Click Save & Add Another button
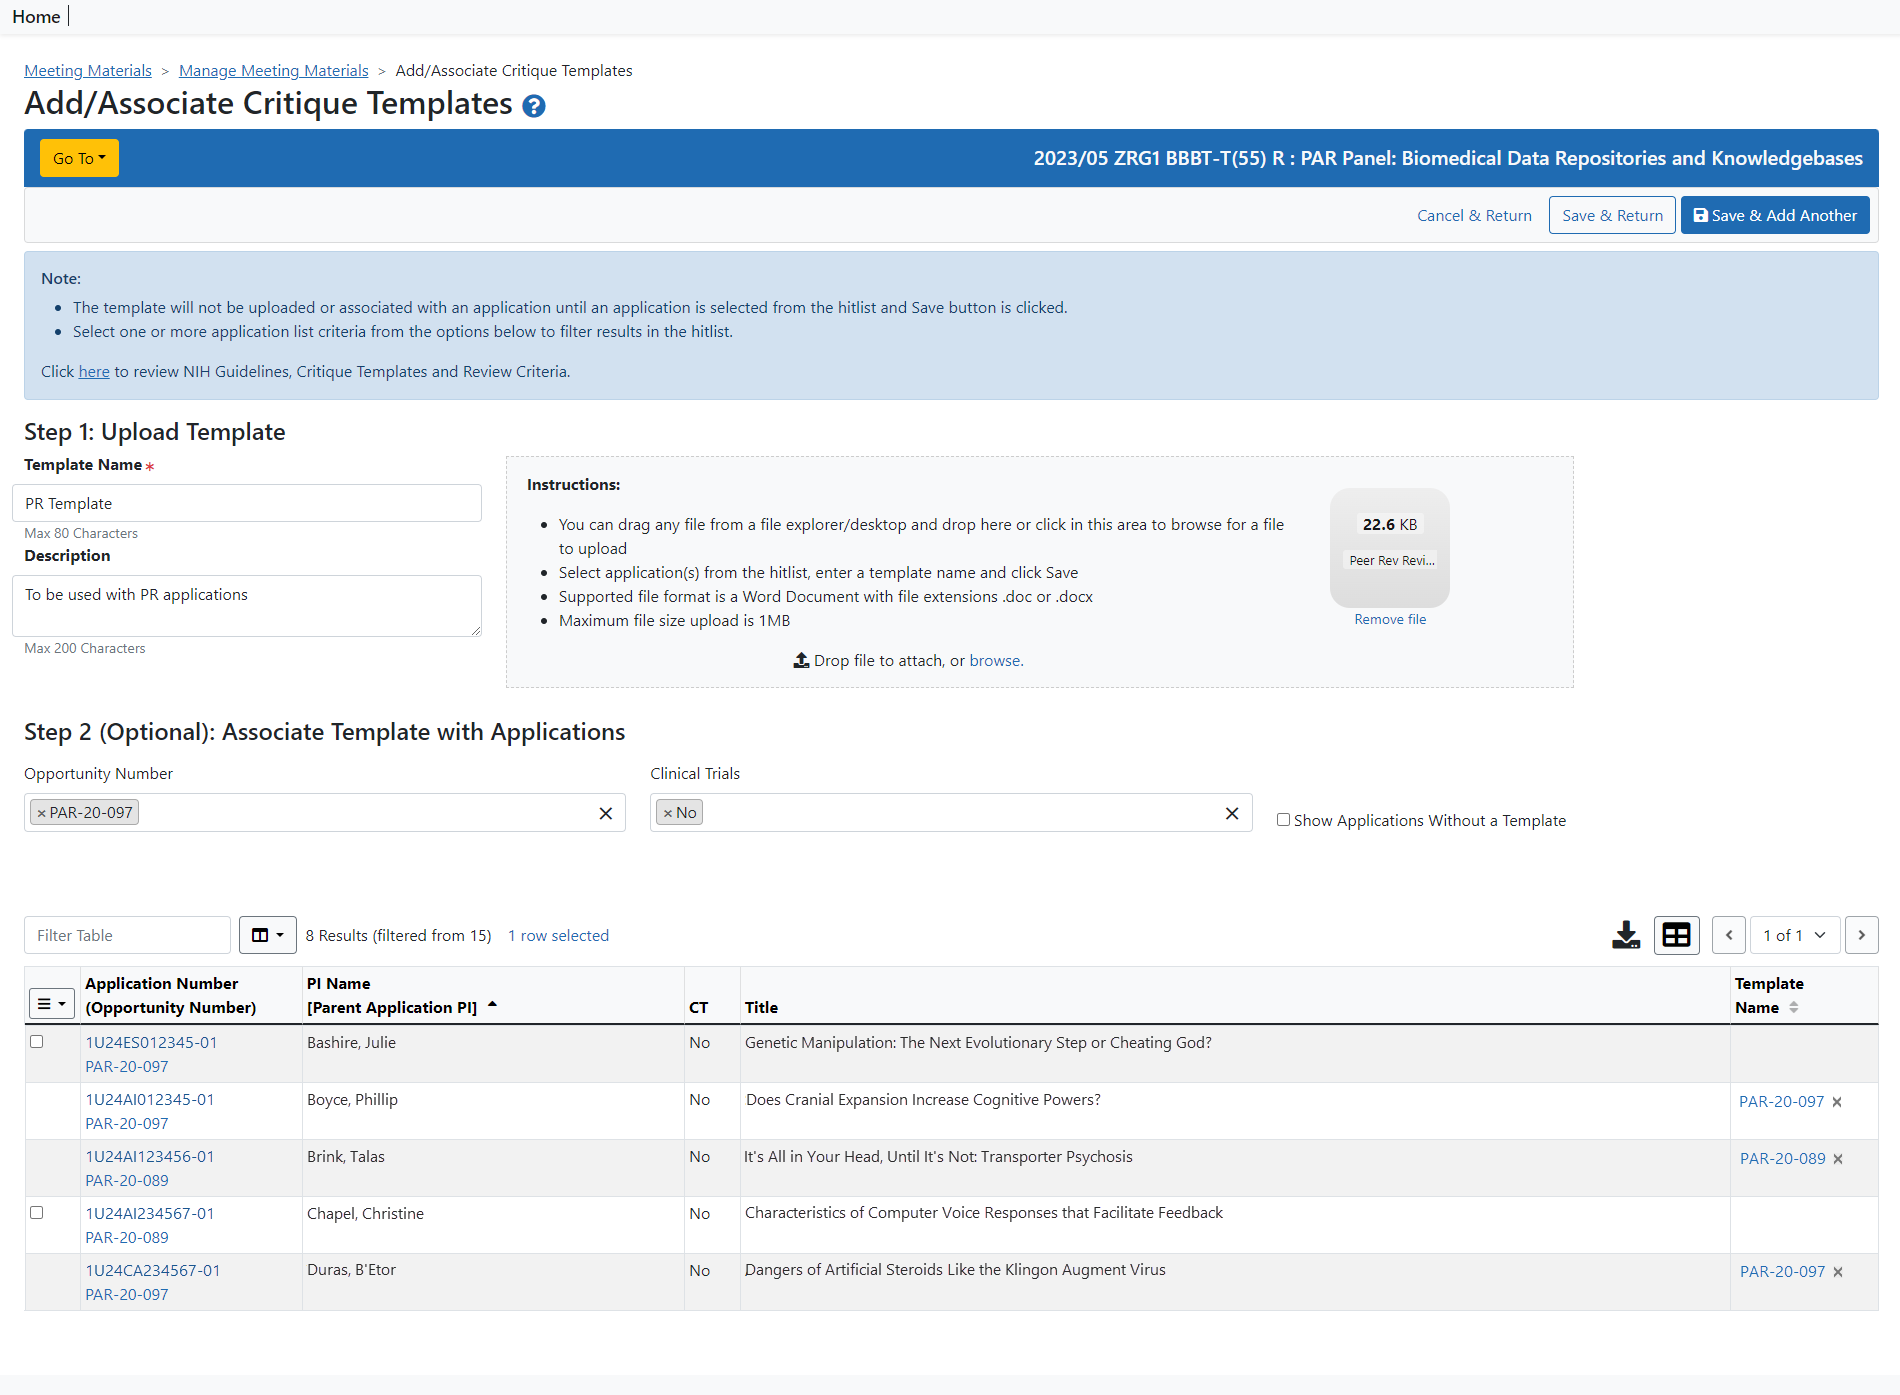1900x1395 pixels. point(1775,216)
